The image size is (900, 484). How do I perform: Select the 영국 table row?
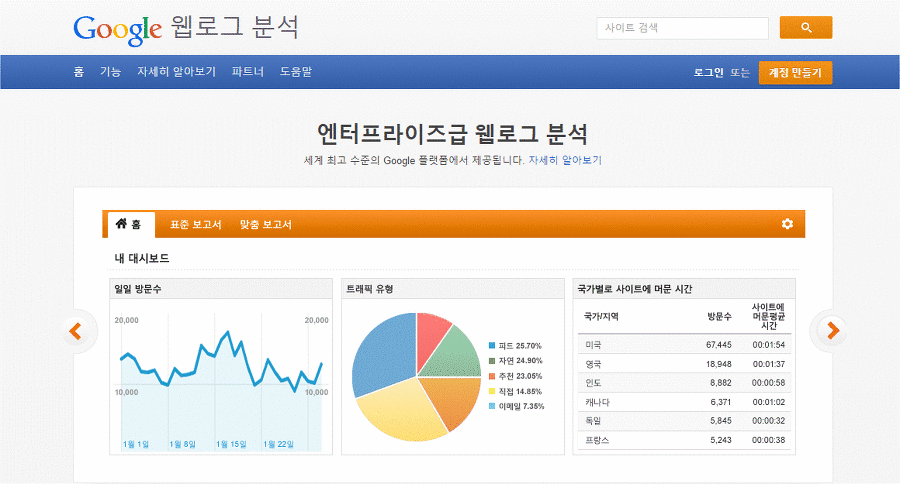click(684, 364)
